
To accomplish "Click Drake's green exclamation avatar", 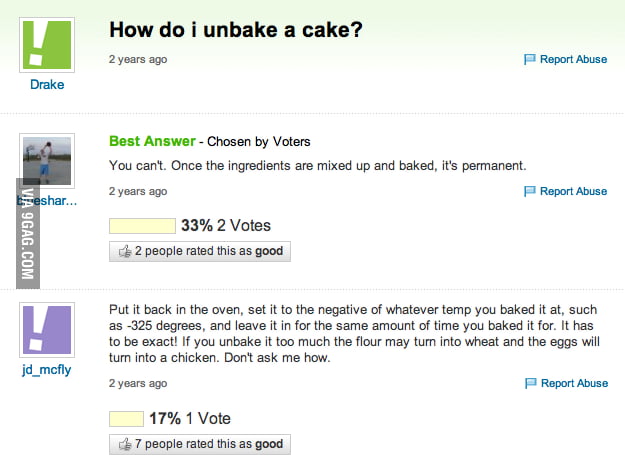I will [46, 43].
